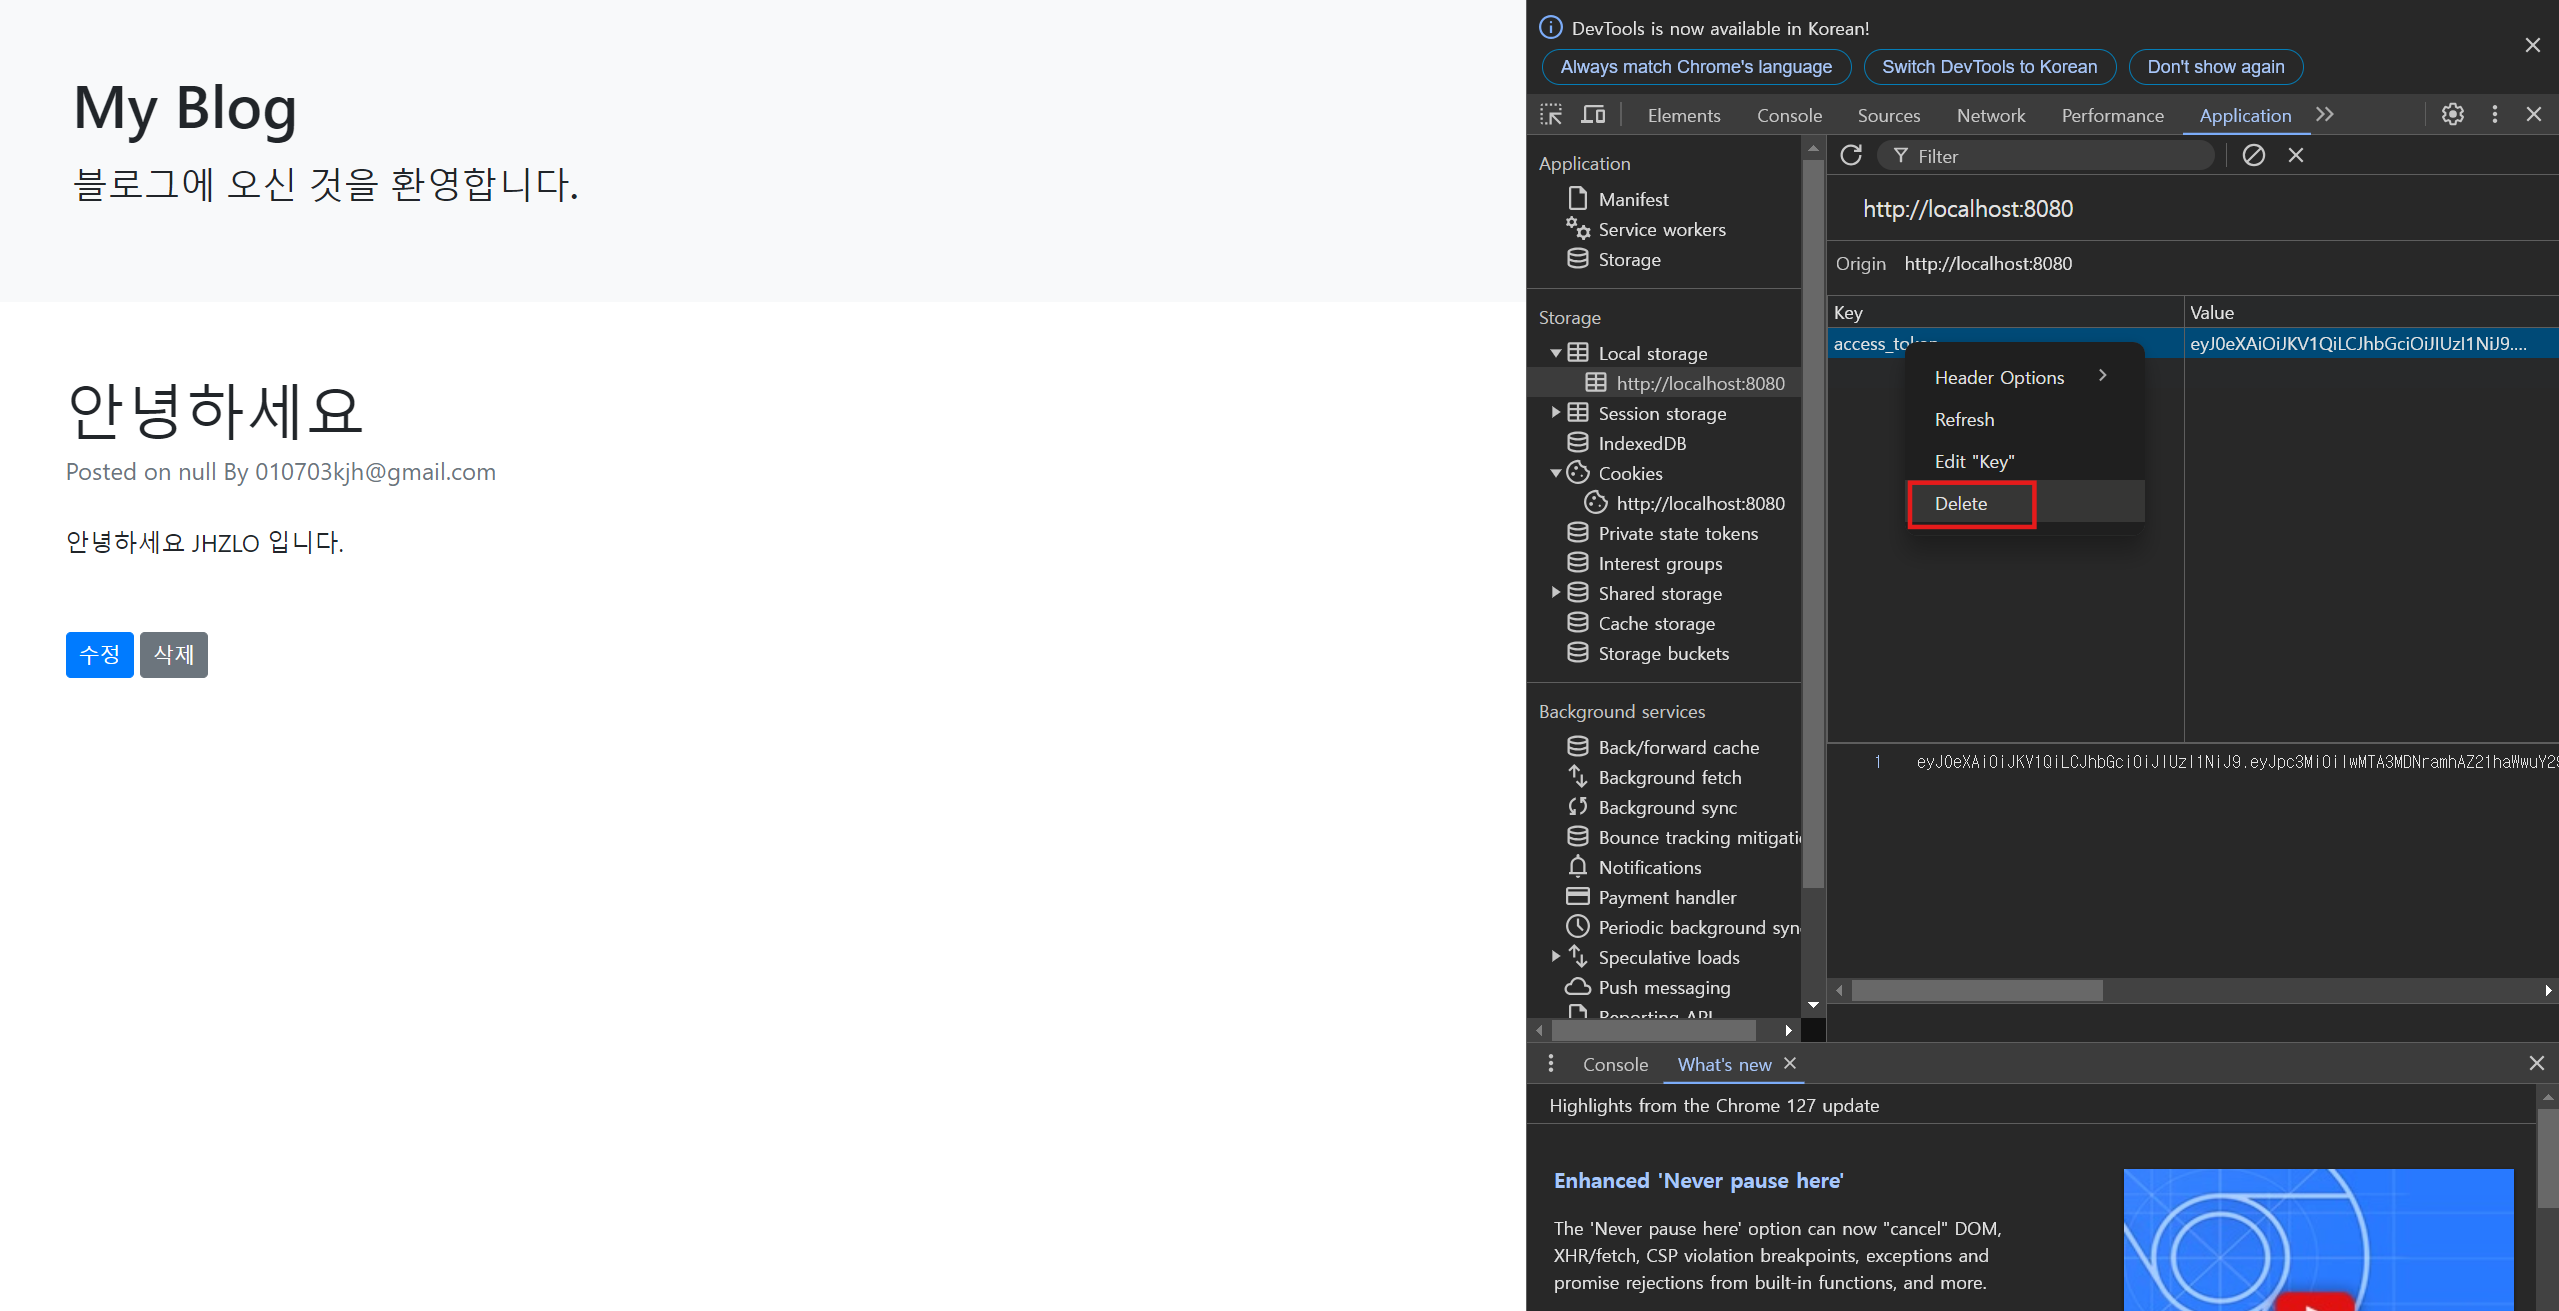Open the DevTools settings gear
Screen dimensions: 2559x1311
[x=2452, y=115]
